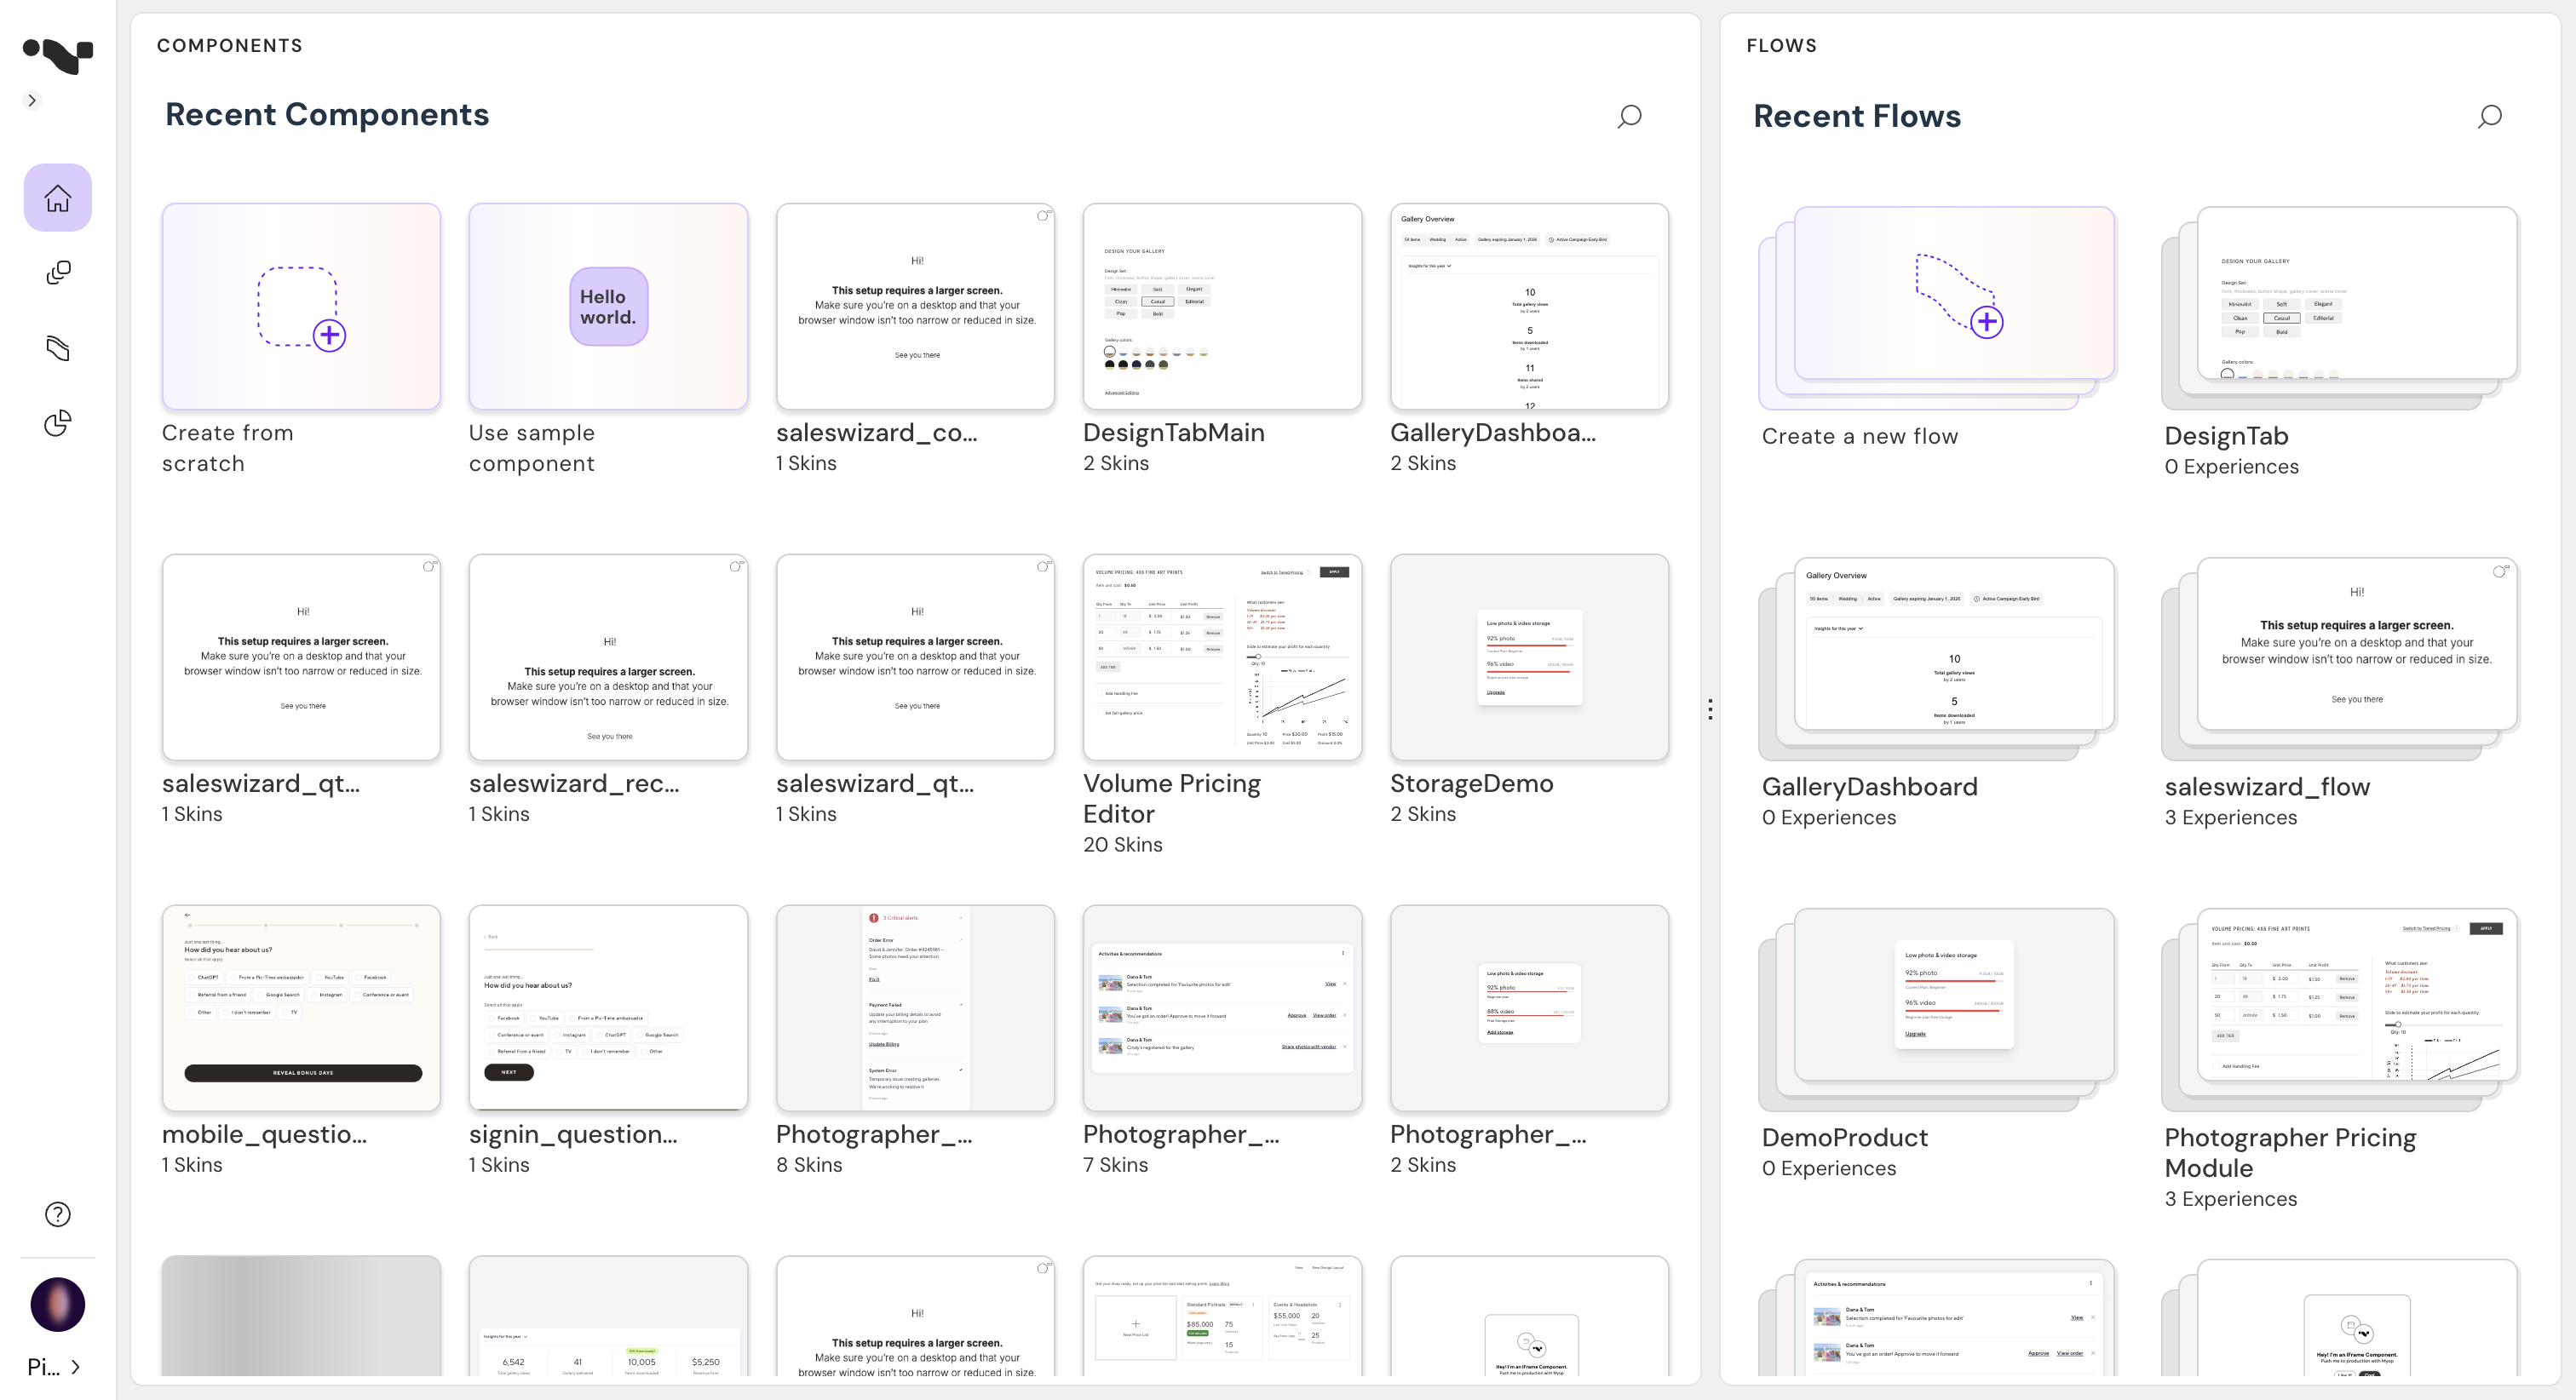Viewport: 2576px width, 1400px height.
Task: Open the help question mark icon
Action: click(58, 1214)
